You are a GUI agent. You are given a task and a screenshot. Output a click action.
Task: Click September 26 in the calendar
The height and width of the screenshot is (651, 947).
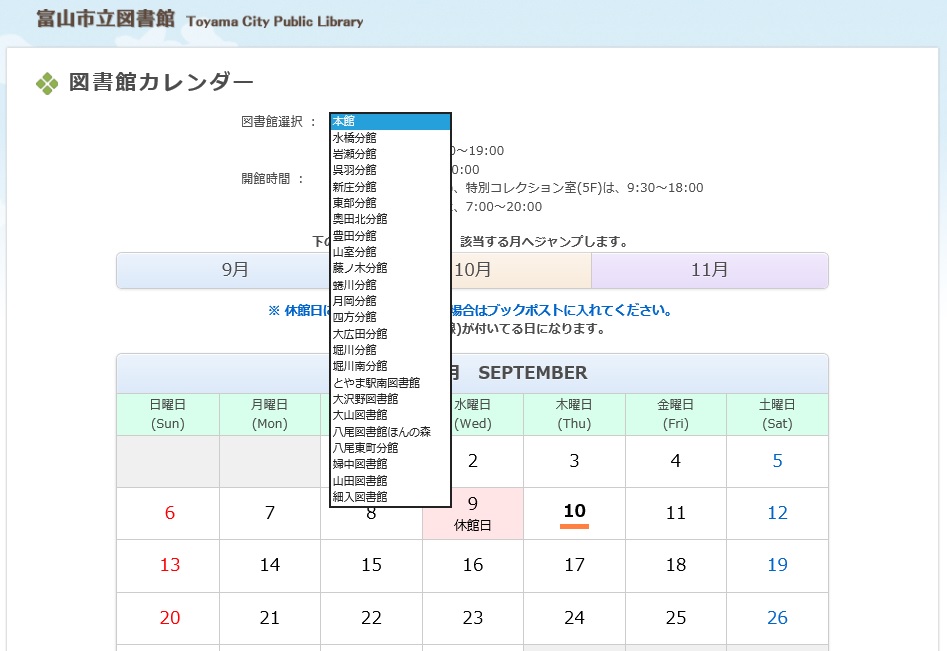(777, 617)
